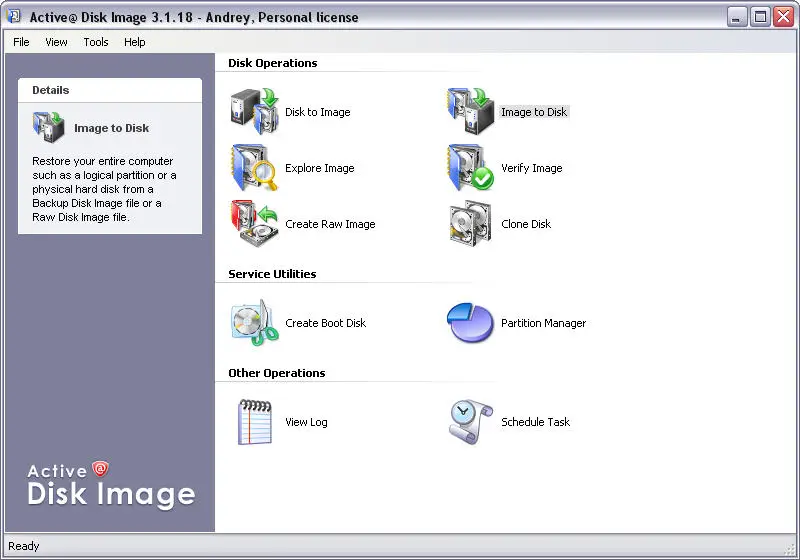Image resolution: width=800 pixels, height=560 pixels.
Task: Select the Disk to Image label
Action: click(317, 112)
